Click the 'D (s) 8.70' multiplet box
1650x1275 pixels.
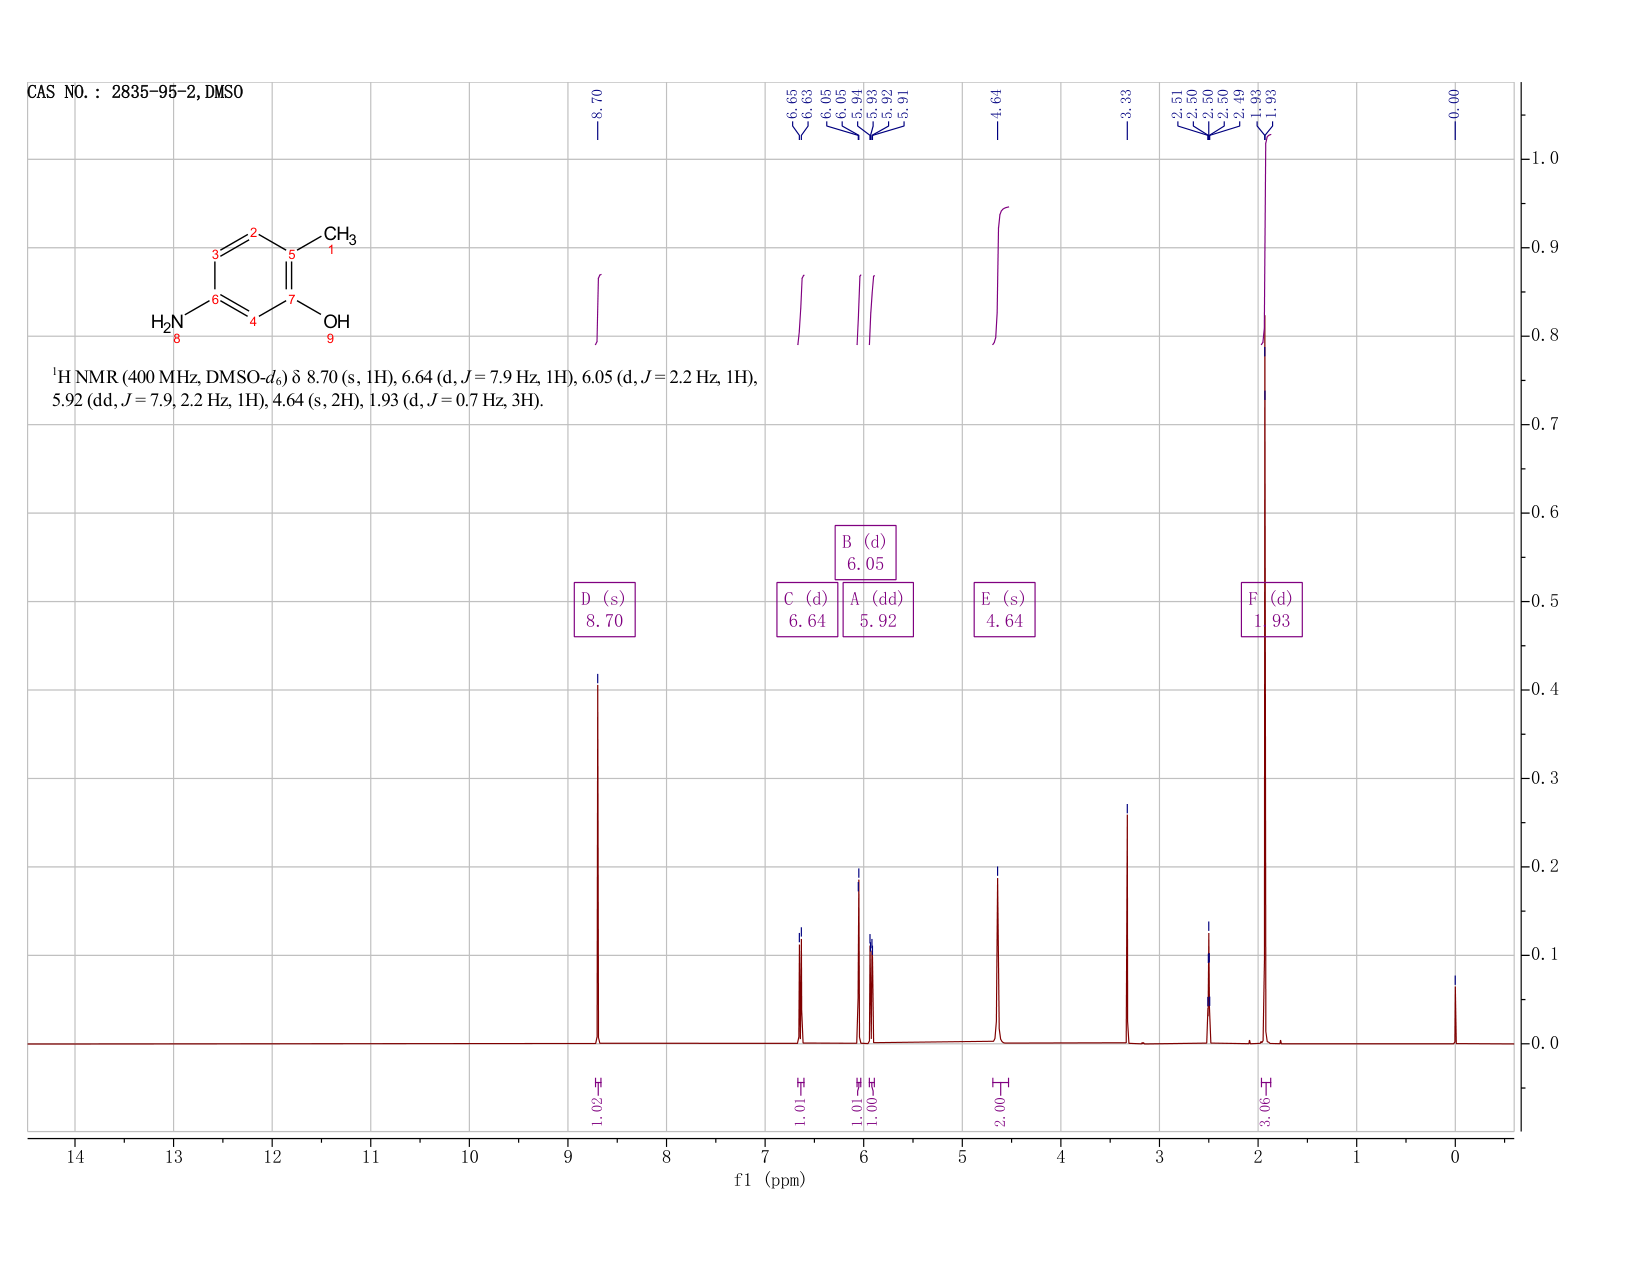pyautogui.click(x=605, y=609)
